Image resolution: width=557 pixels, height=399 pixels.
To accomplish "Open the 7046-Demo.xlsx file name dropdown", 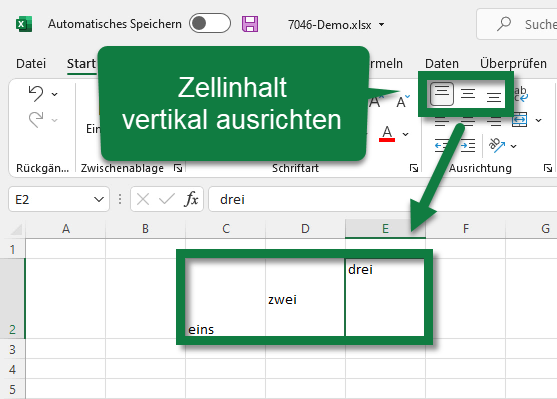I will click(382, 25).
